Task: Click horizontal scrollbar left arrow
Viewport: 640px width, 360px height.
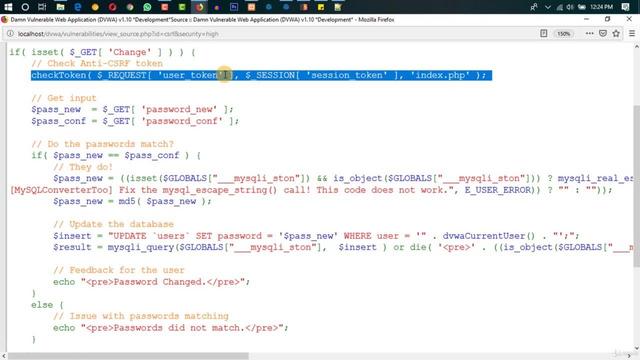Action: click(x=3, y=356)
